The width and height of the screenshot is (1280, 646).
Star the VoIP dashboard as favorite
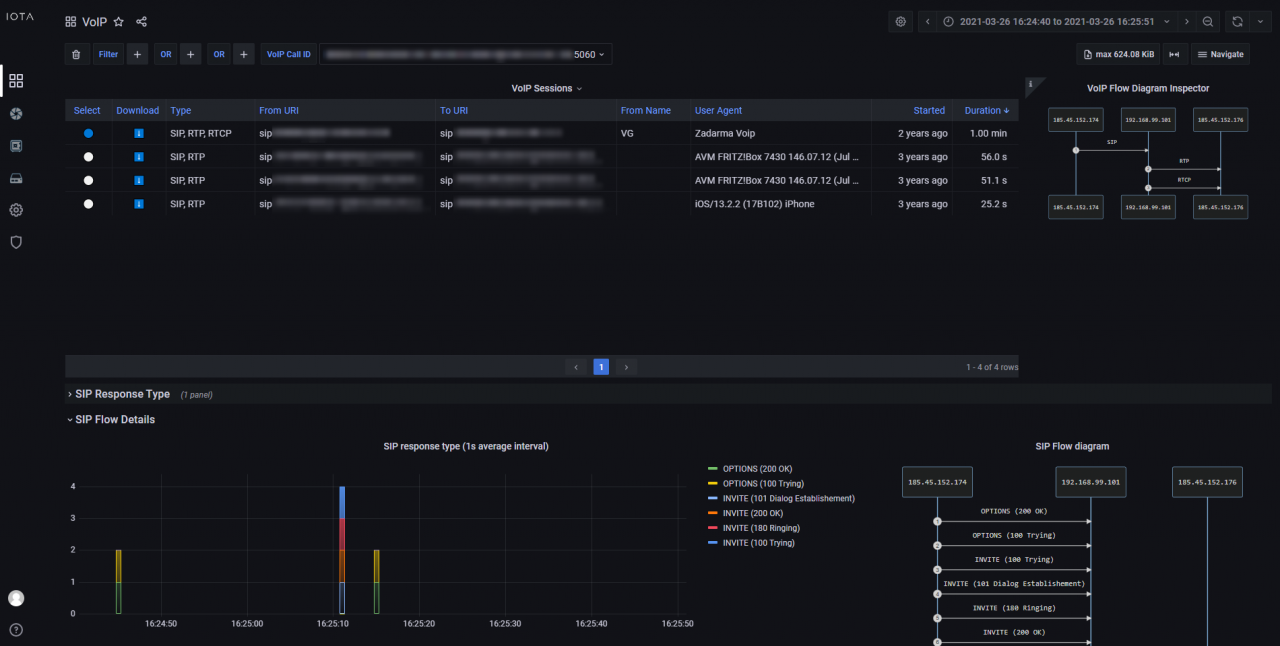point(119,22)
